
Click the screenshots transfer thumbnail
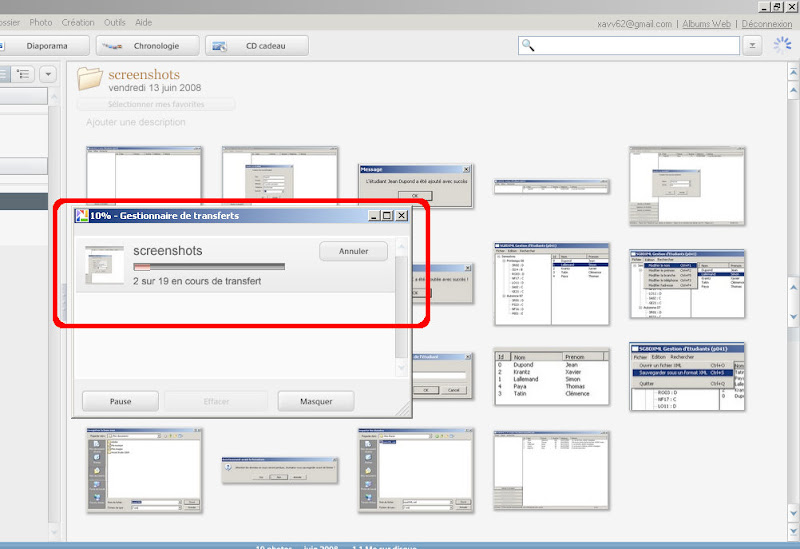click(105, 264)
